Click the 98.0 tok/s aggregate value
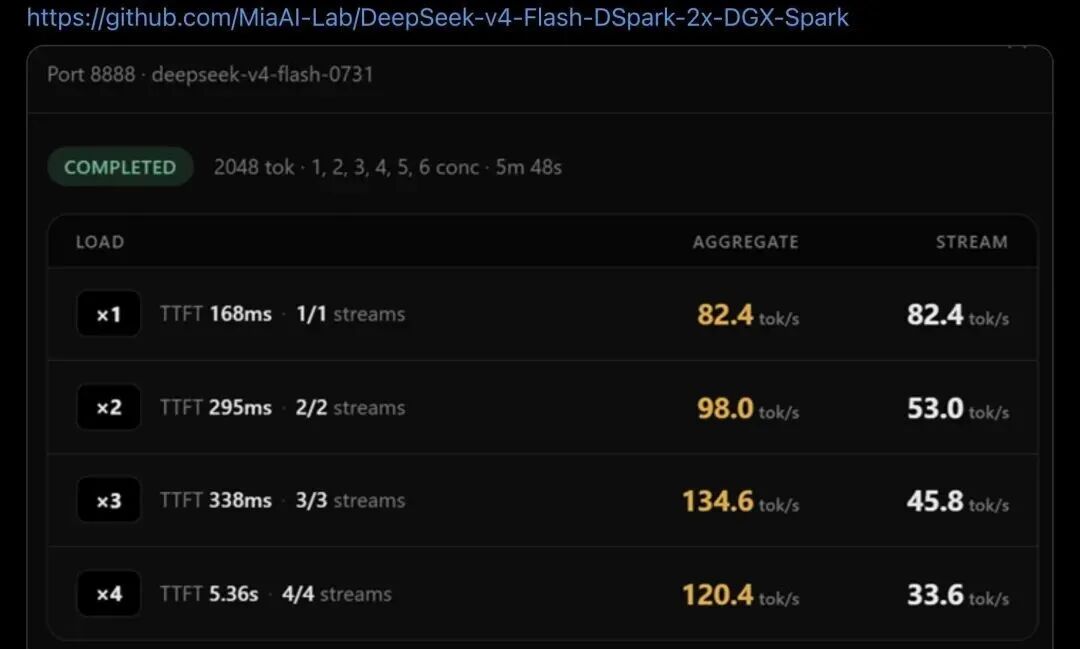Image resolution: width=1080 pixels, height=649 pixels. click(x=748, y=409)
